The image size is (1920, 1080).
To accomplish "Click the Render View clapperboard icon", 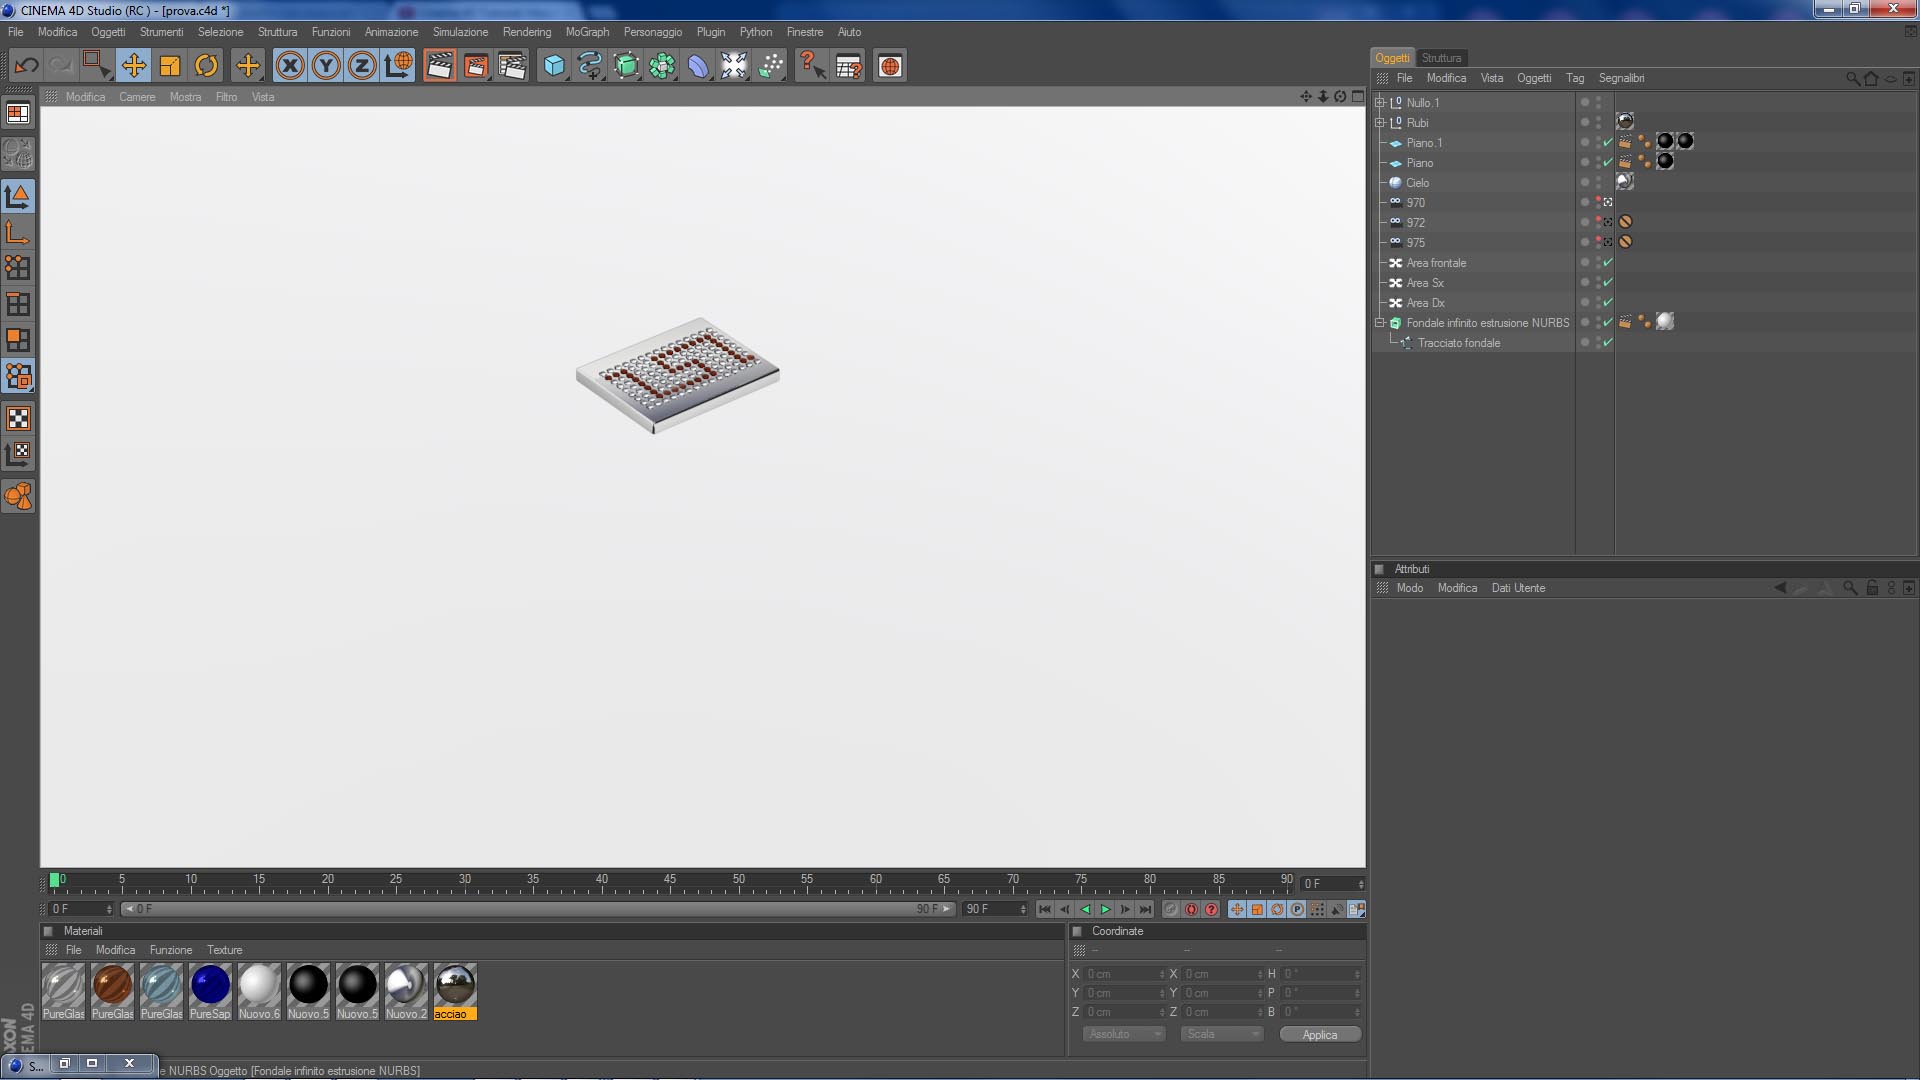I will tap(439, 66).
